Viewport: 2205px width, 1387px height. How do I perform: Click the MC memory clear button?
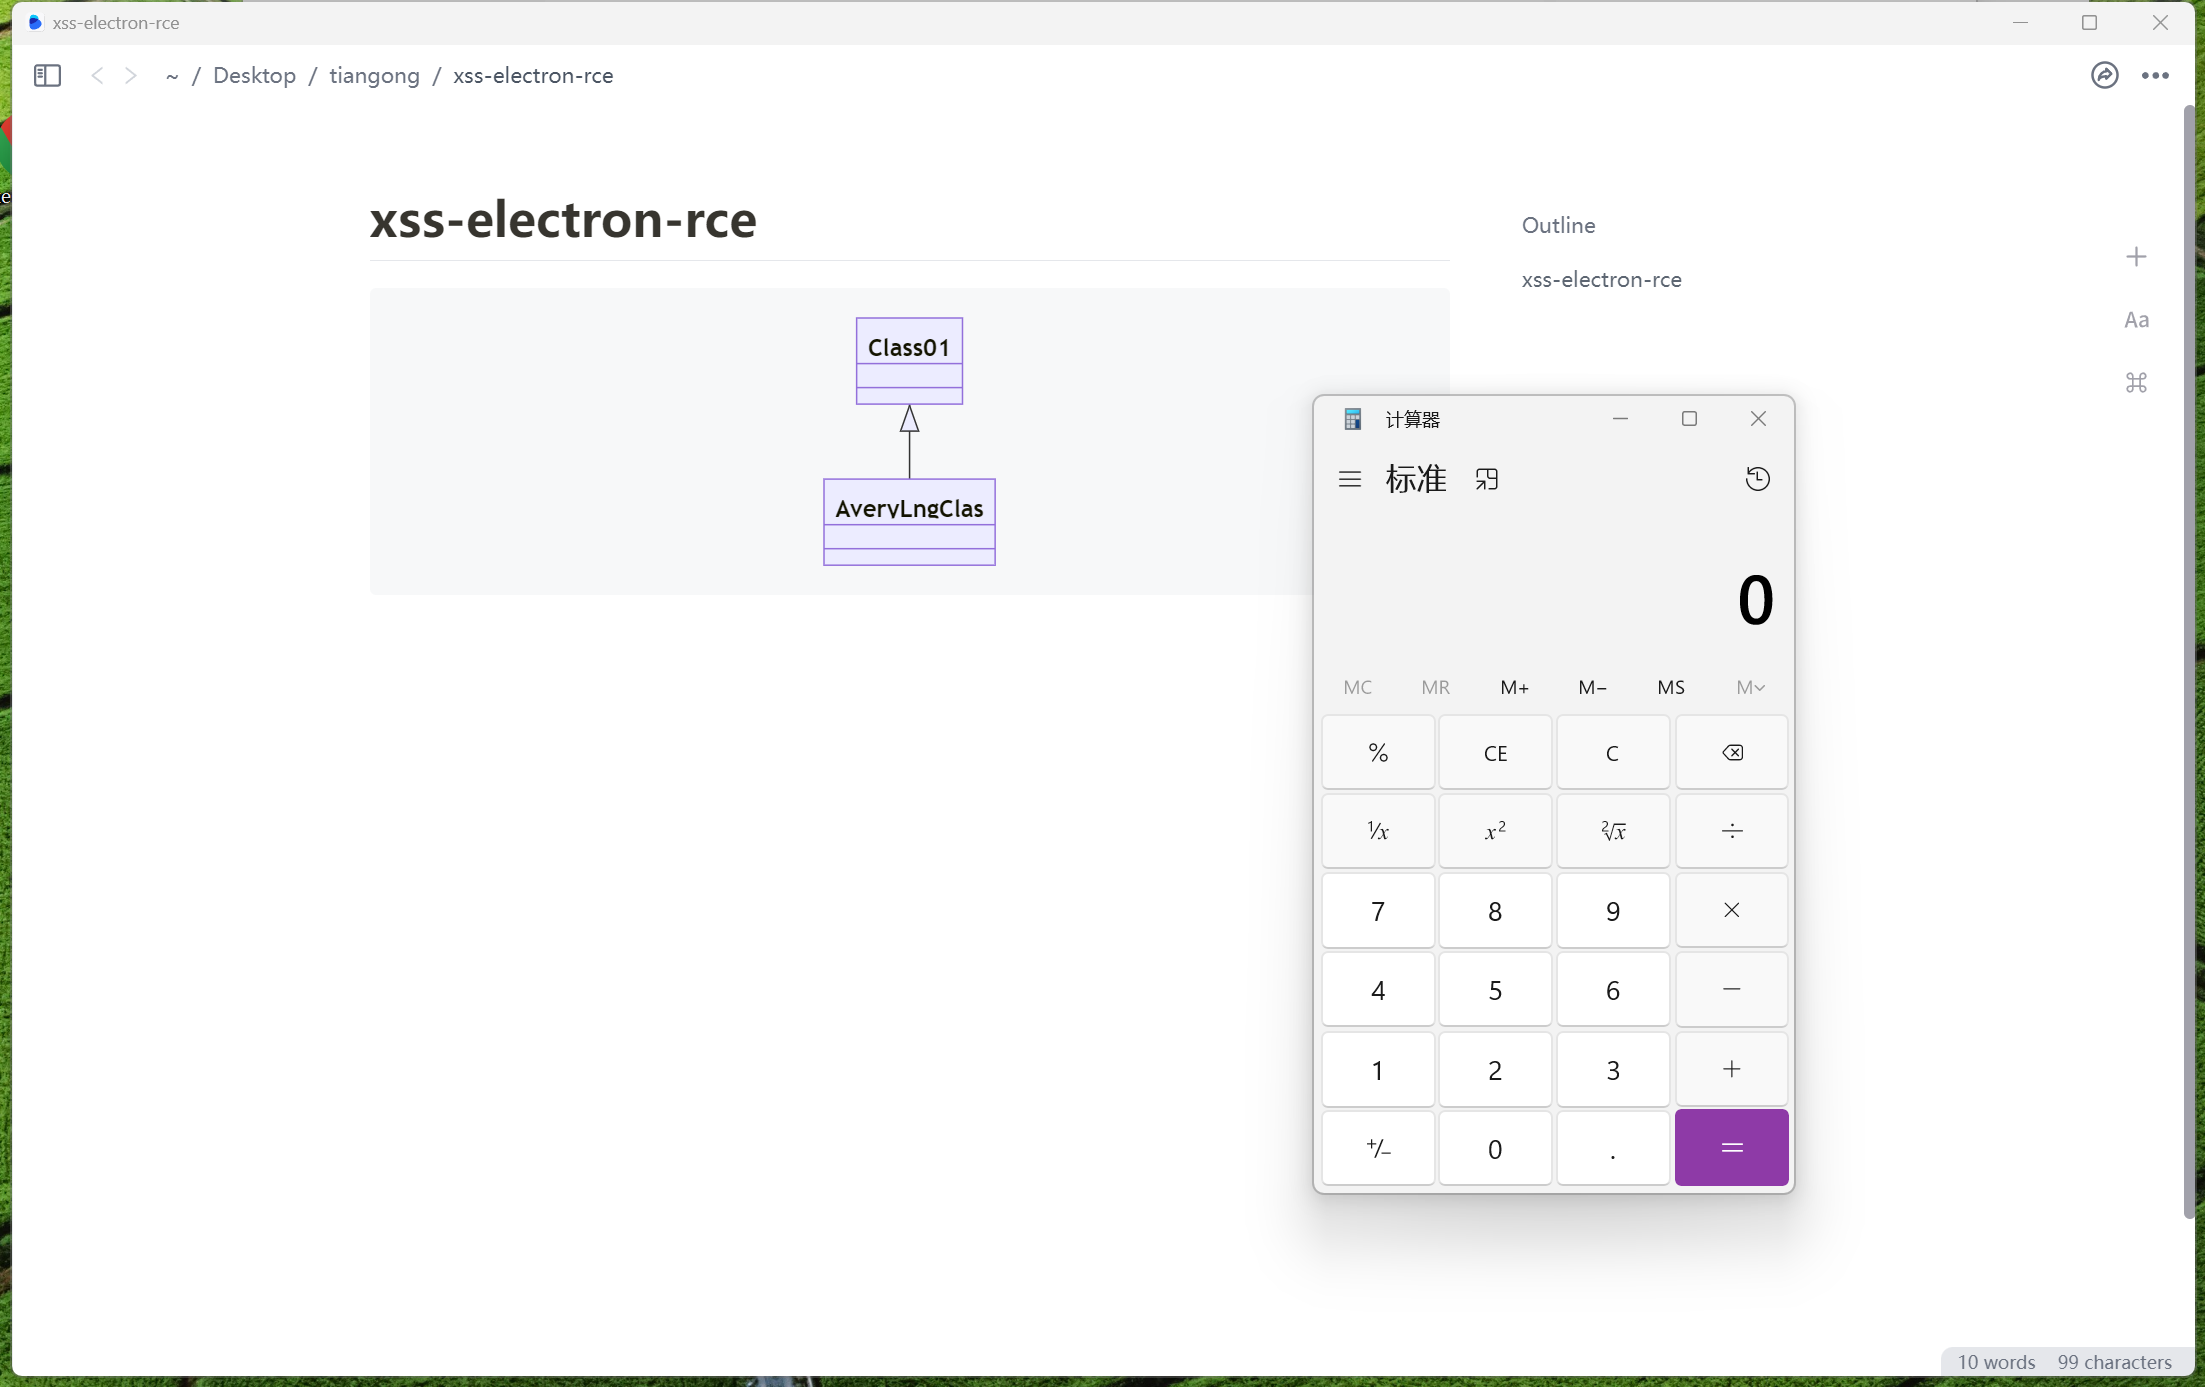pyautogui.click(x=1357, y=687)
